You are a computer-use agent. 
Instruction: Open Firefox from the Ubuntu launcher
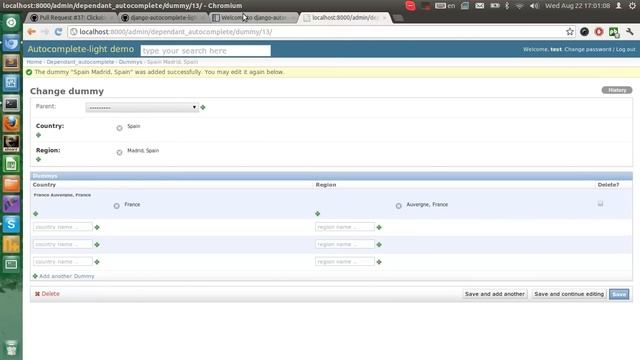pyautogui.click(x=11, y=123)
